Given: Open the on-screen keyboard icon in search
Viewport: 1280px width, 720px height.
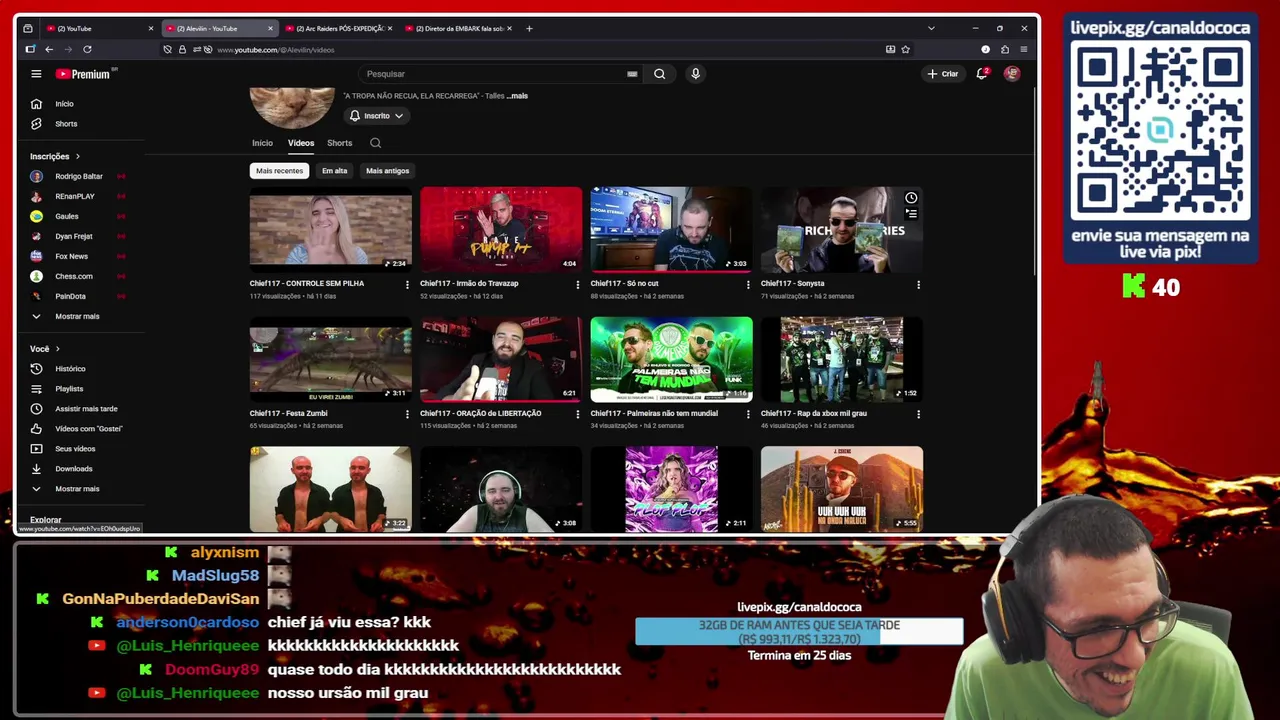Looking at the screenshot, I should (x=632, y=74).
